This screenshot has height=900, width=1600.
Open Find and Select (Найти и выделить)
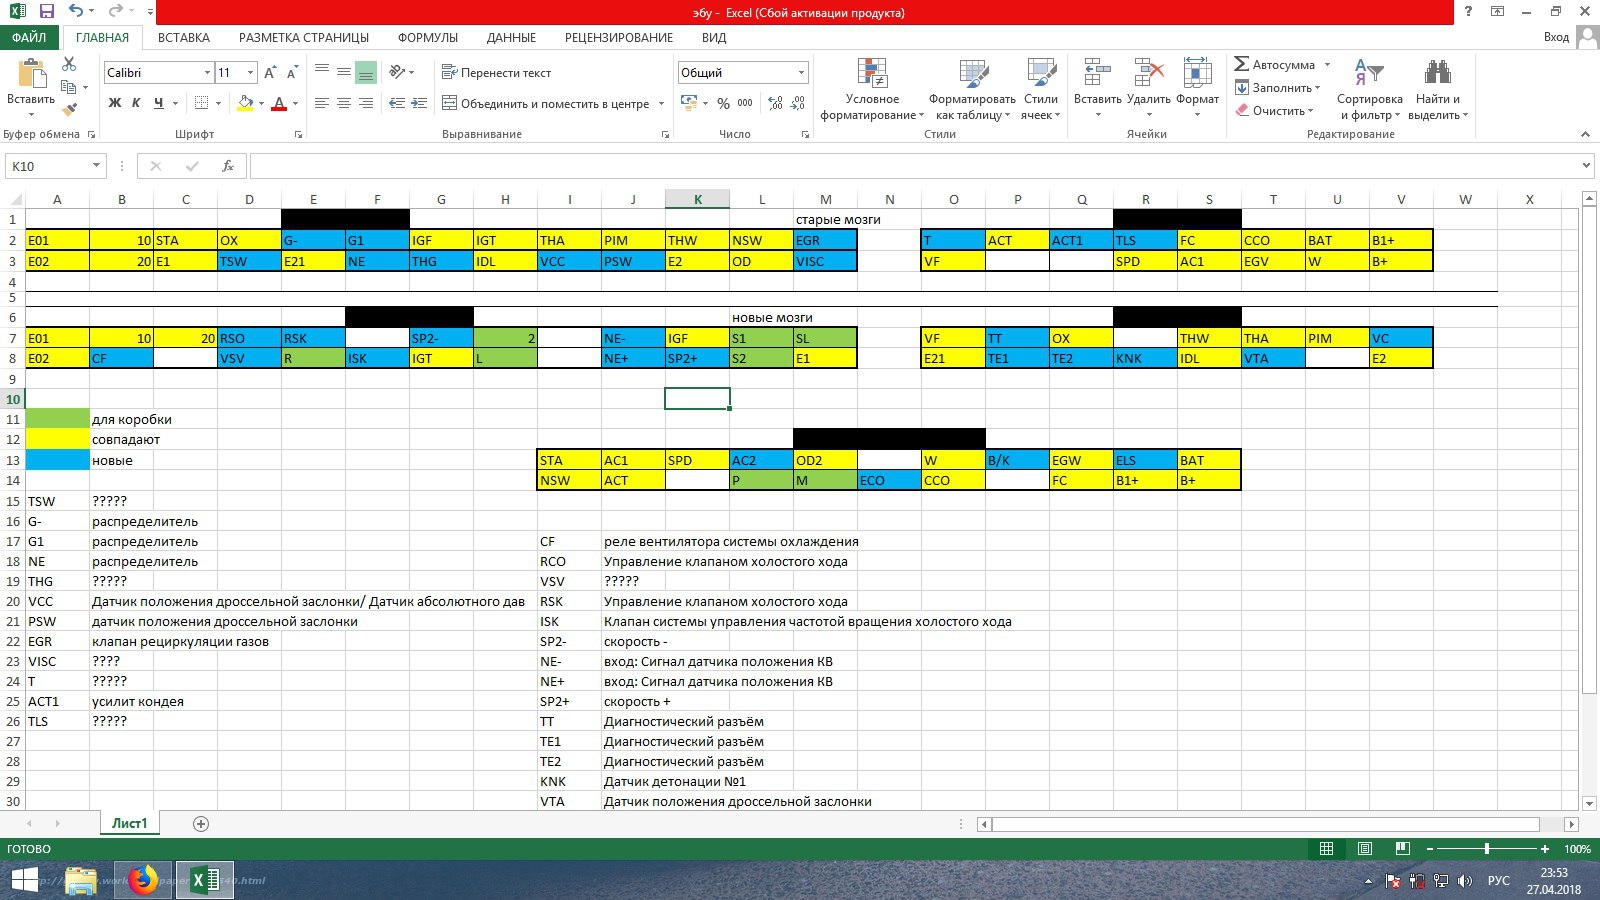[1438, 90]
